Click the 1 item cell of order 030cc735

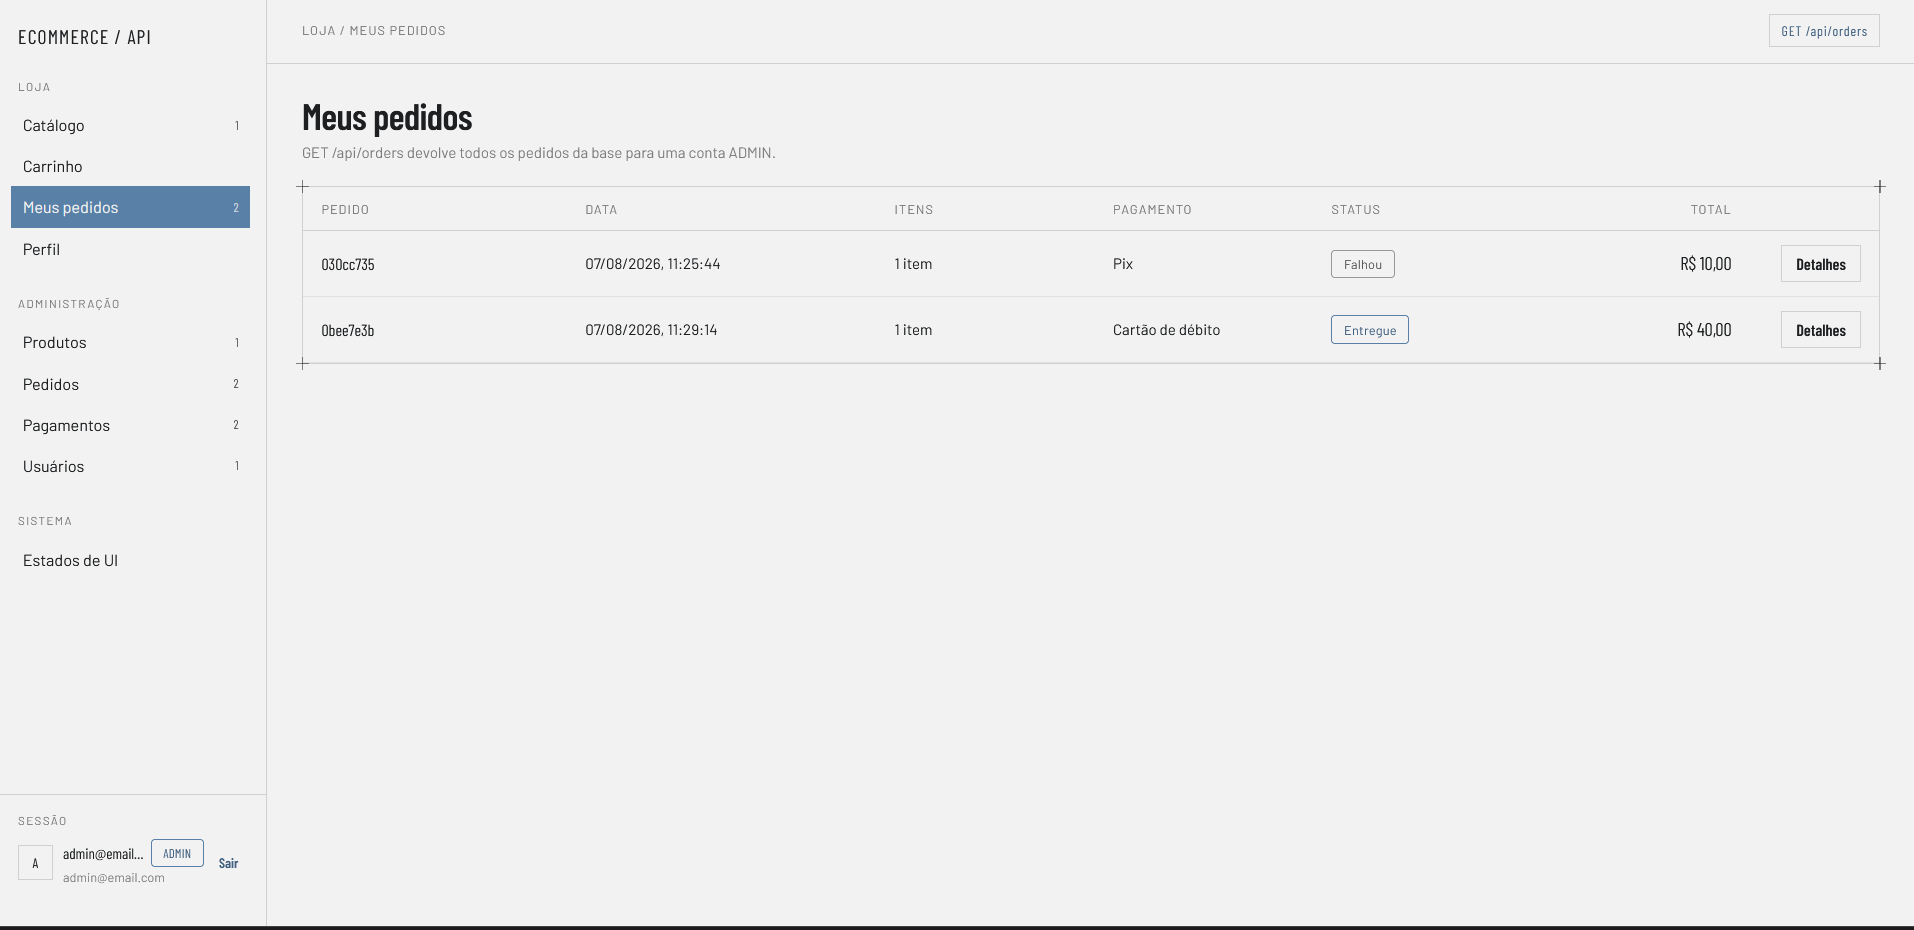(913, 264)
